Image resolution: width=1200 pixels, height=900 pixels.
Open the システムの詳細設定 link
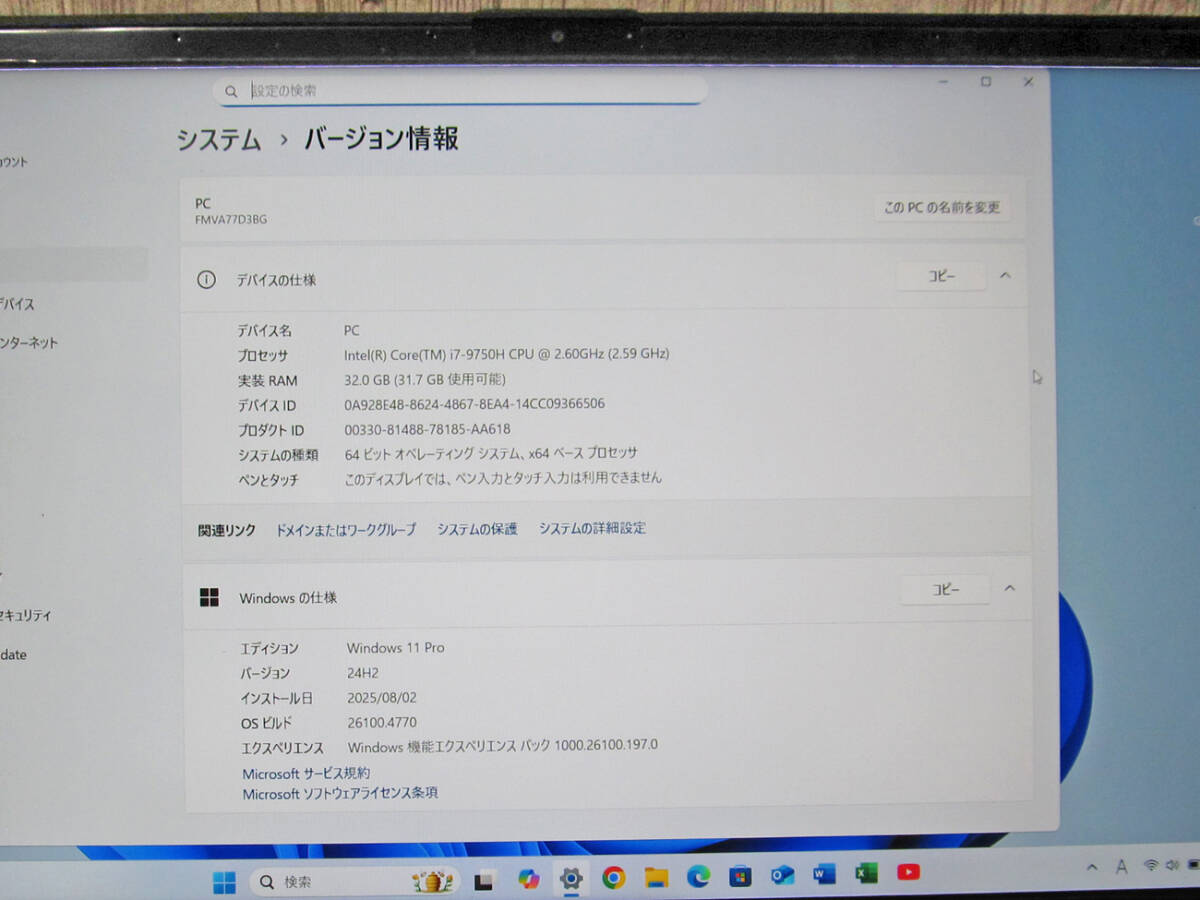click(x=592, y=528)
